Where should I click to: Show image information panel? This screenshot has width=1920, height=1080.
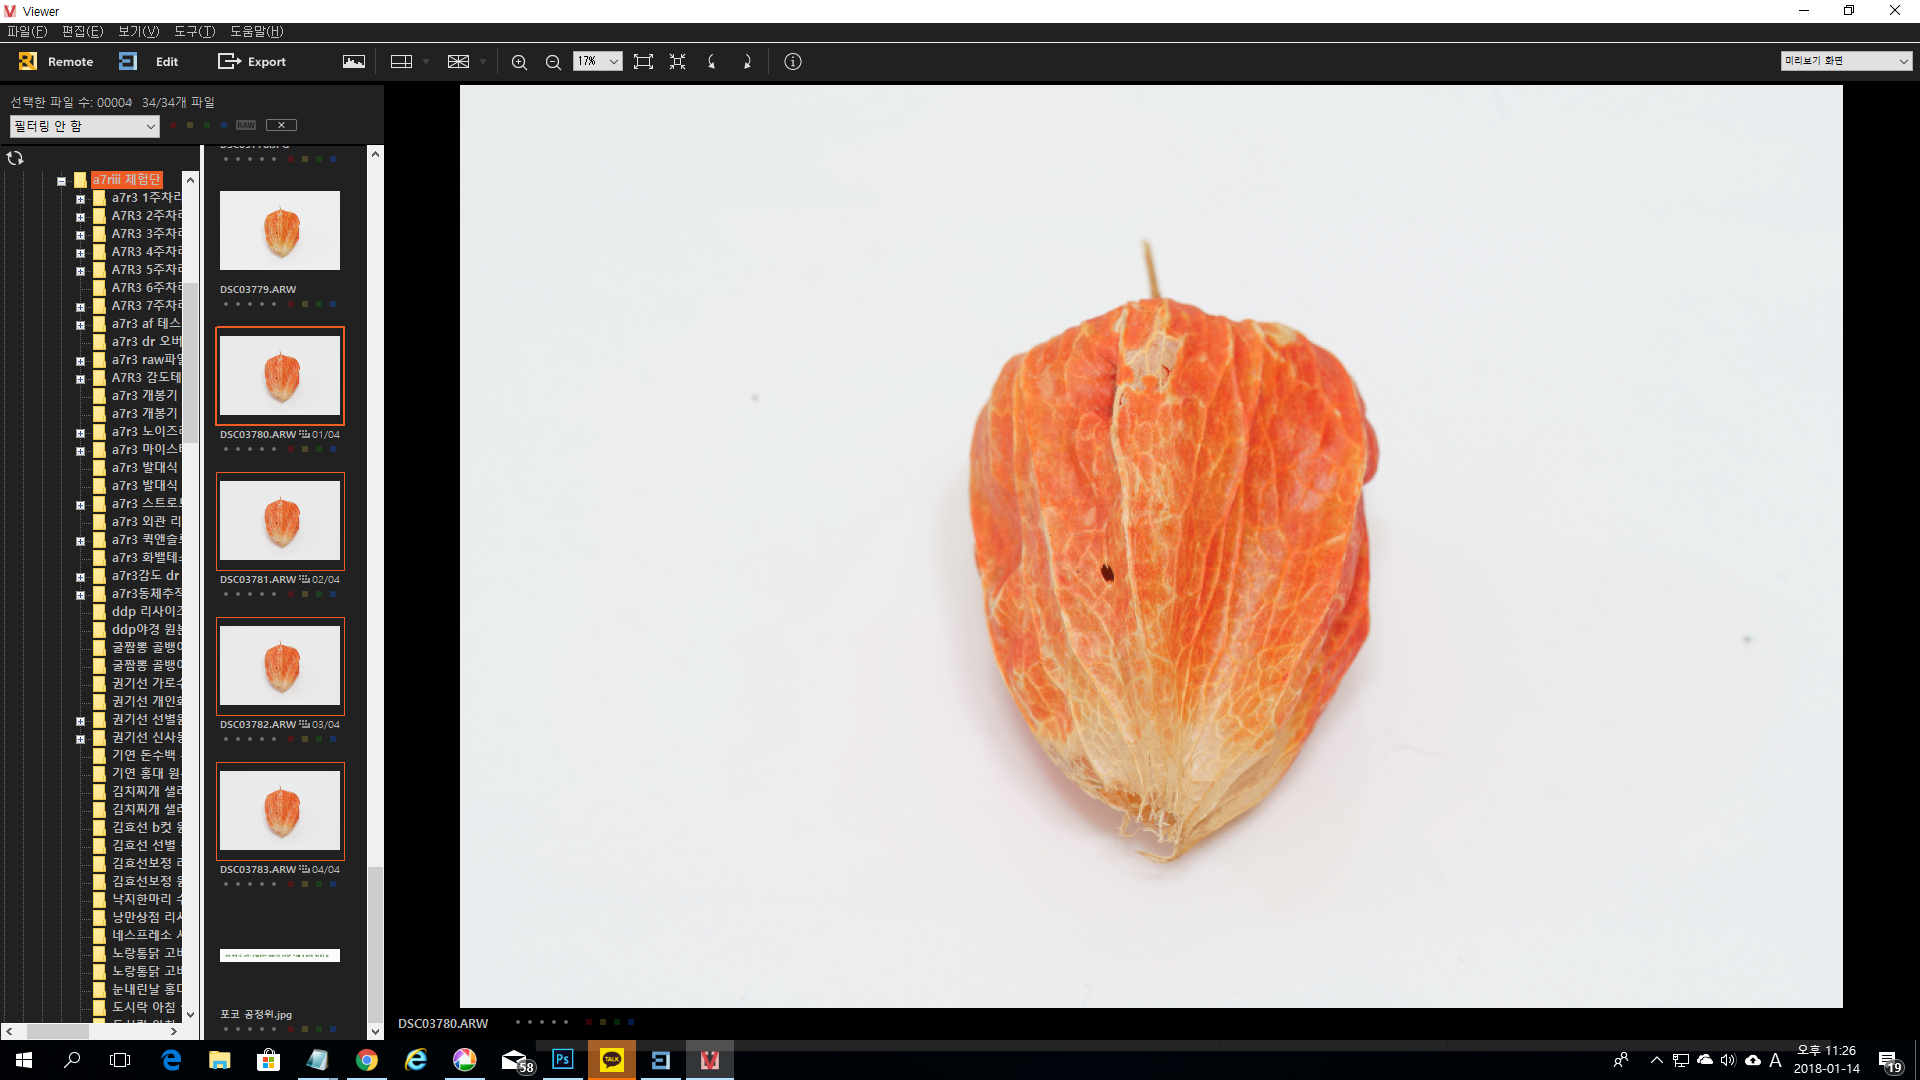(x=793, y=61)
